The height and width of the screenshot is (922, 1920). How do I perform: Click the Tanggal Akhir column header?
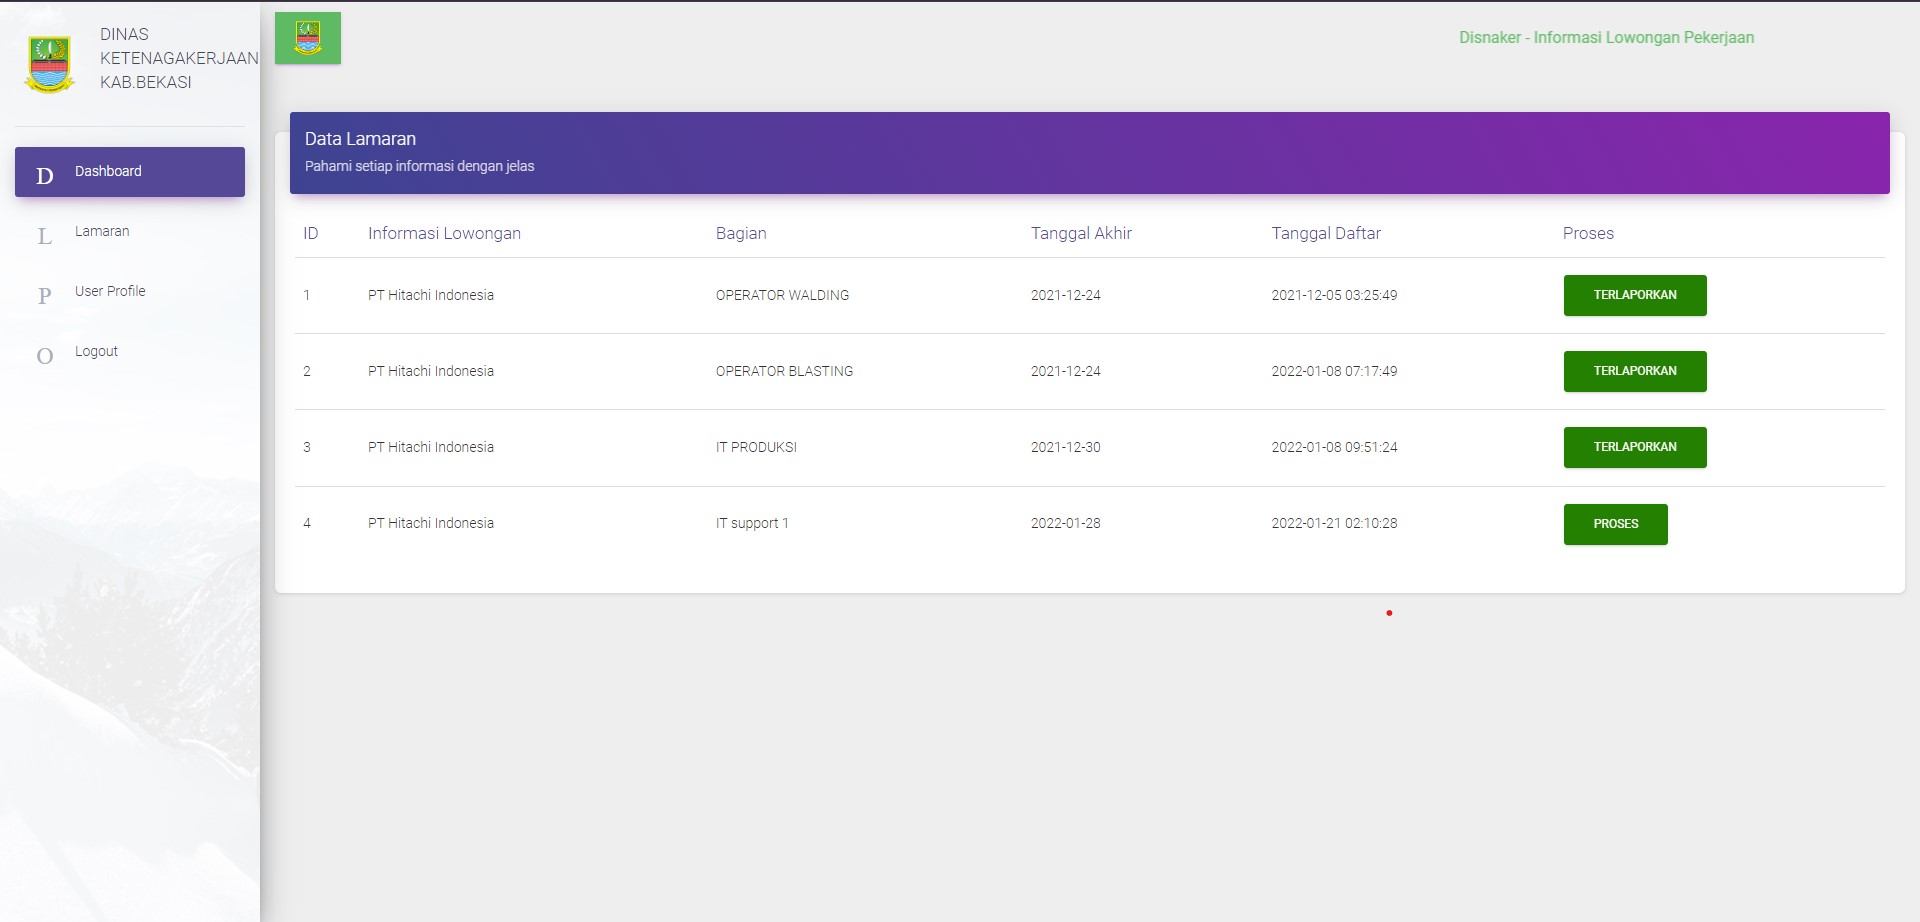click(1081, 233)
